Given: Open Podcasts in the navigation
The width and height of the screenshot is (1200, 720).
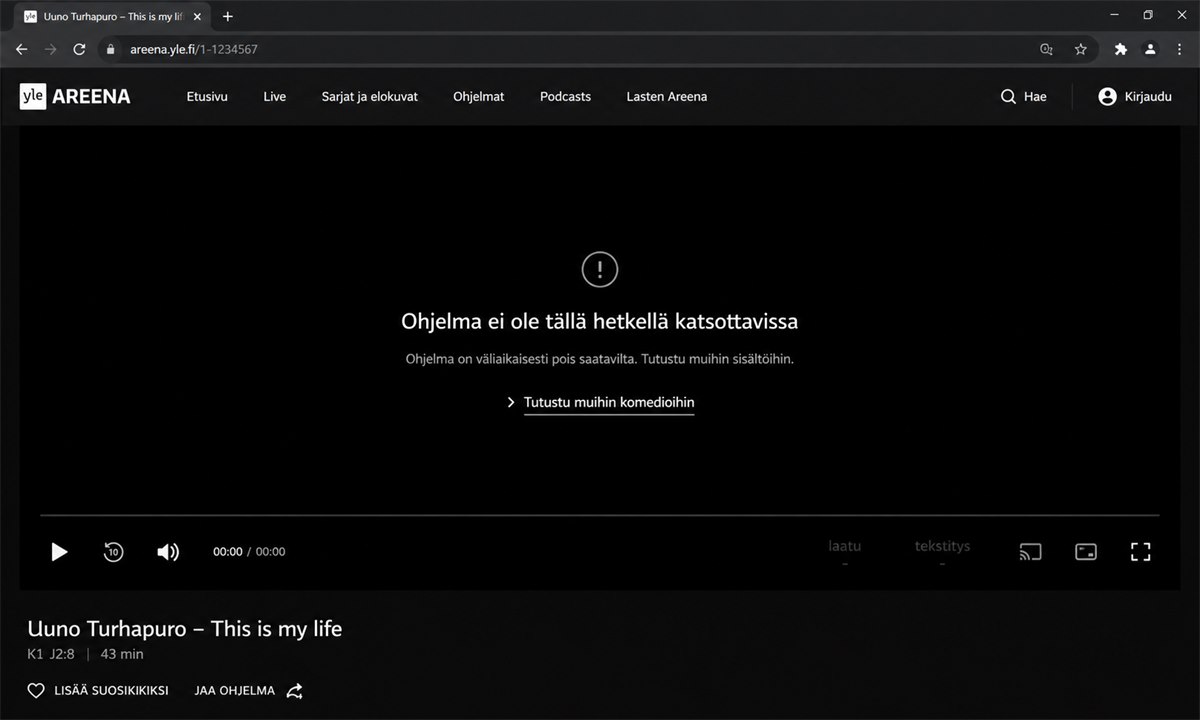Looking at the screenshot, I should point(566,97).
